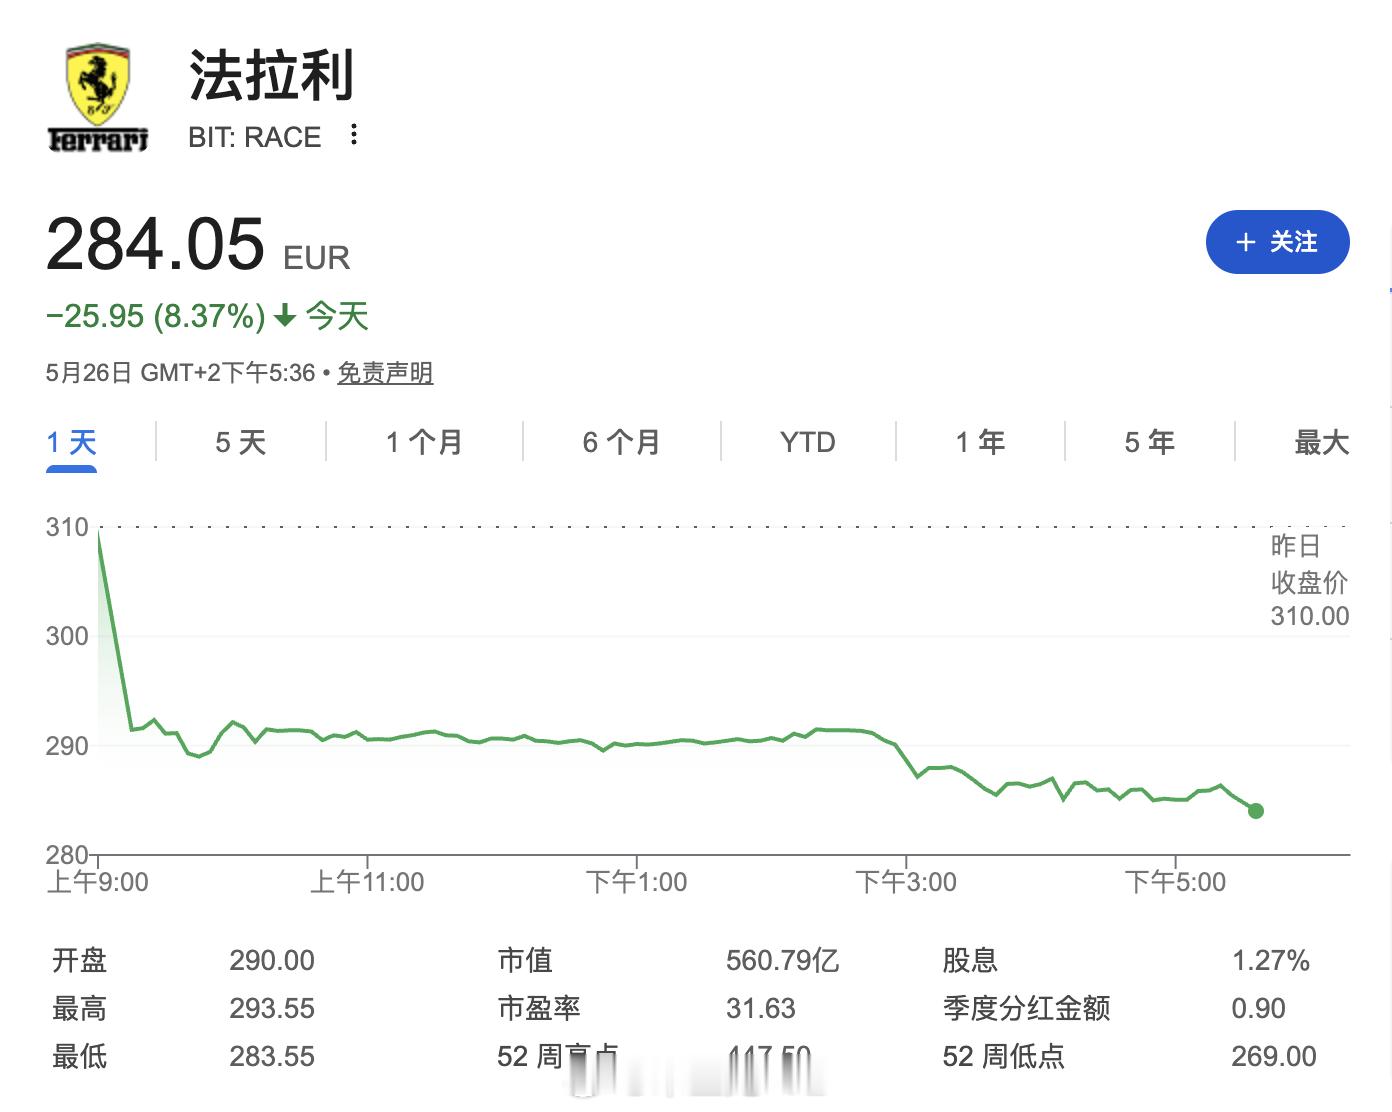Viewport: 1392px width, 1112px height.
Task: Select the 1 天 time range tab
Action: (x=71, y=442)
